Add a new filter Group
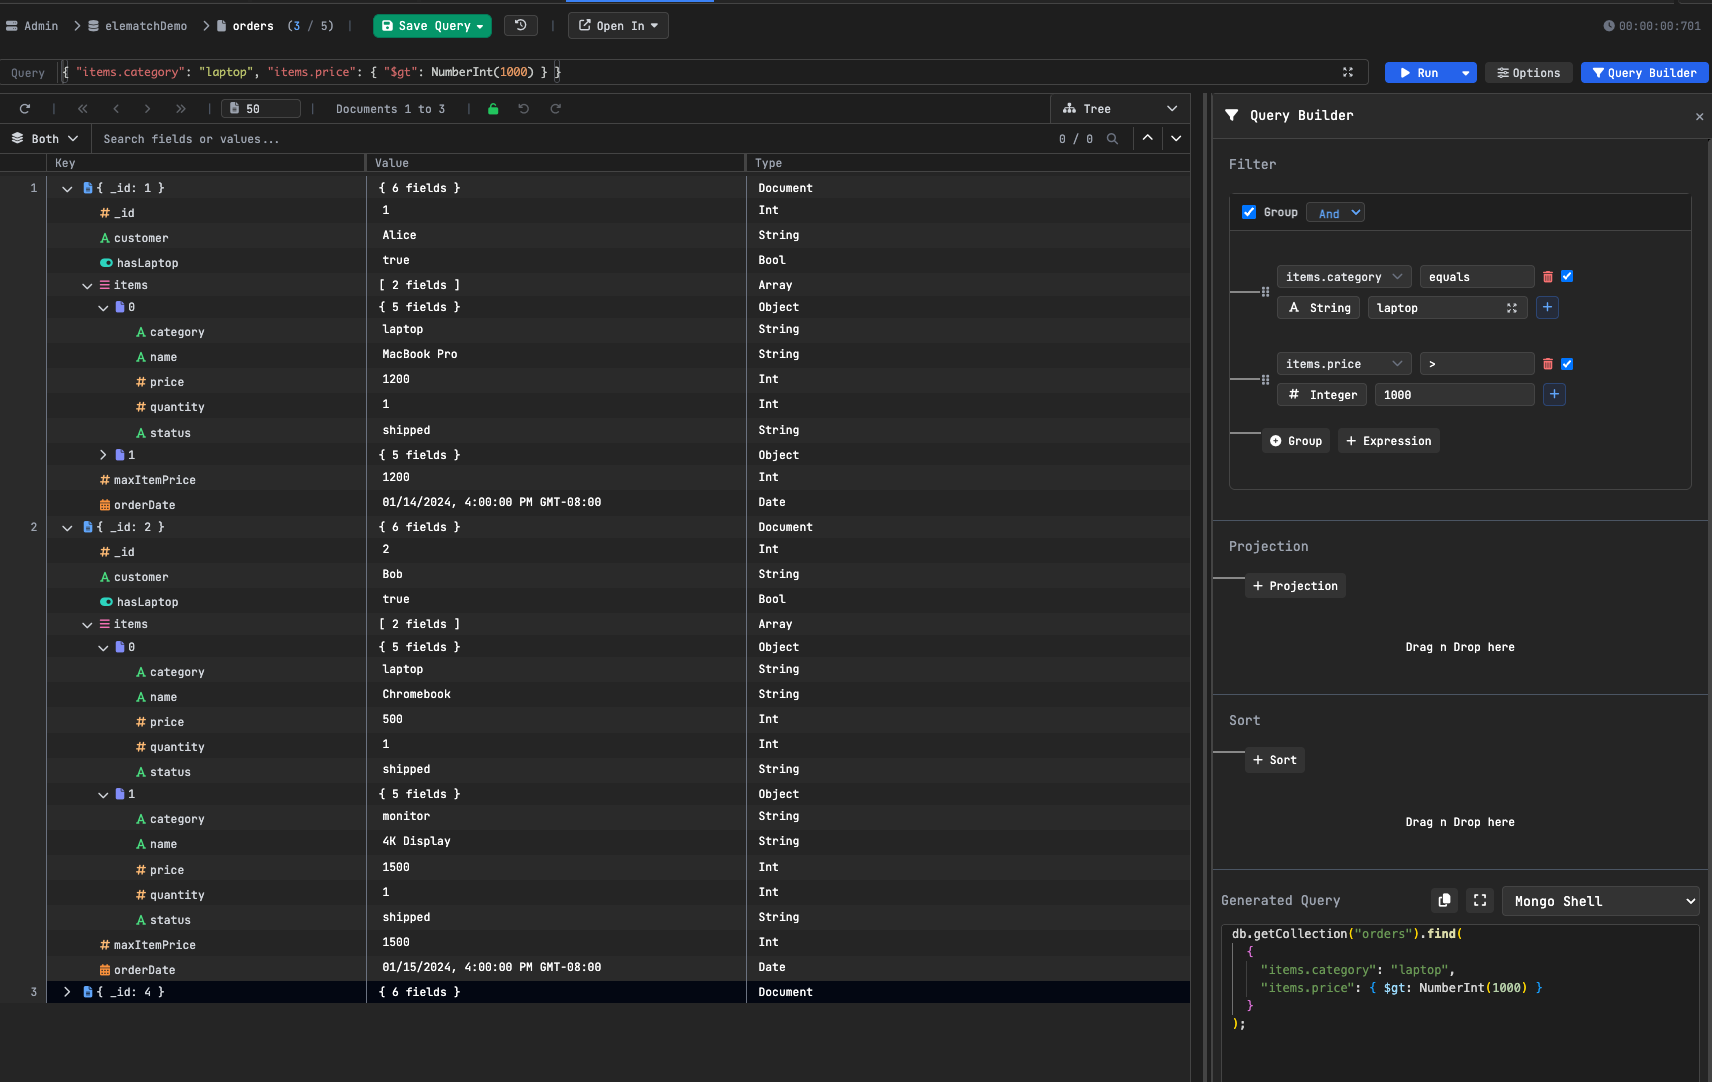Viewport: 1712px width, 1082px height. pyautogui.click(x=1296, y=441)
